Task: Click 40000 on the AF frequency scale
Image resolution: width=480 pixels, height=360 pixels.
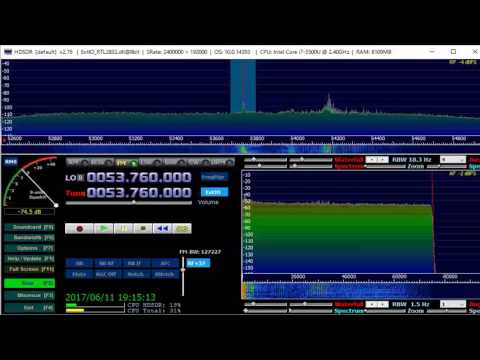Action: pyautogui.click(x=349, y=277)
